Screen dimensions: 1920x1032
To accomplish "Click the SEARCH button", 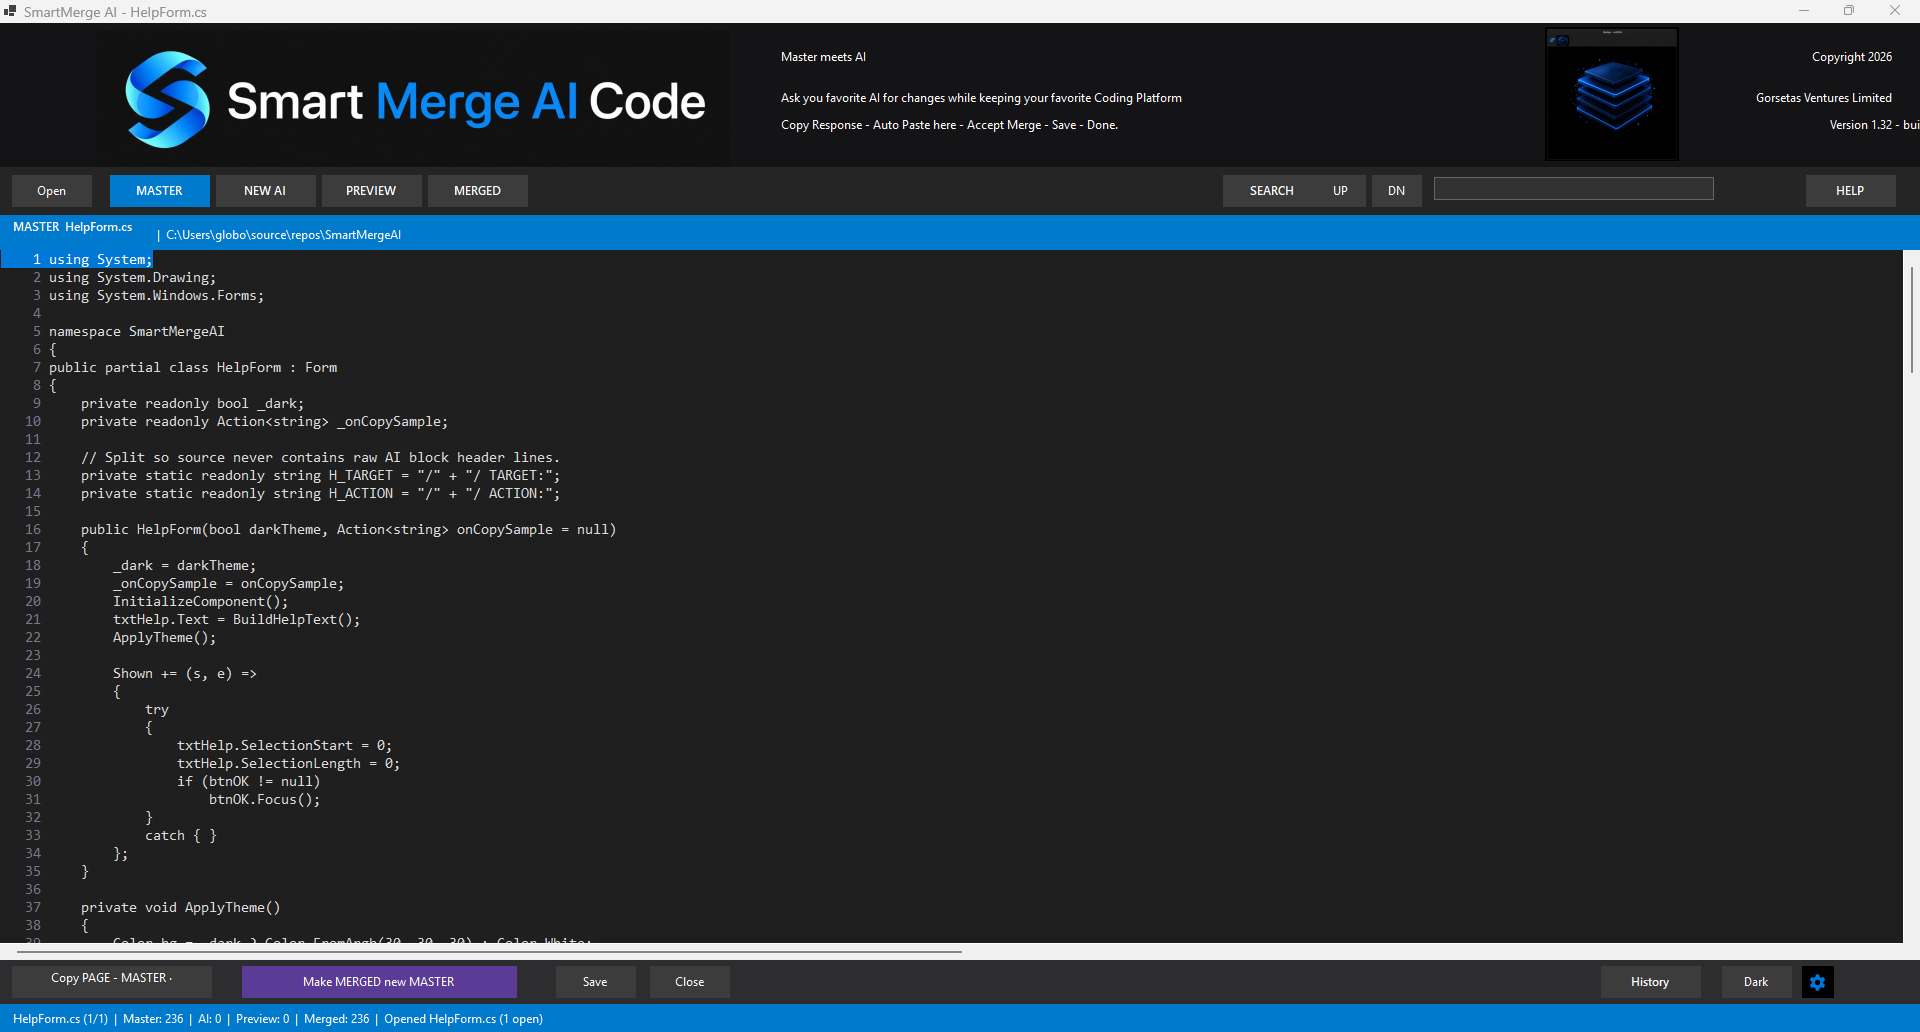I will click(x=1271, y=191).
